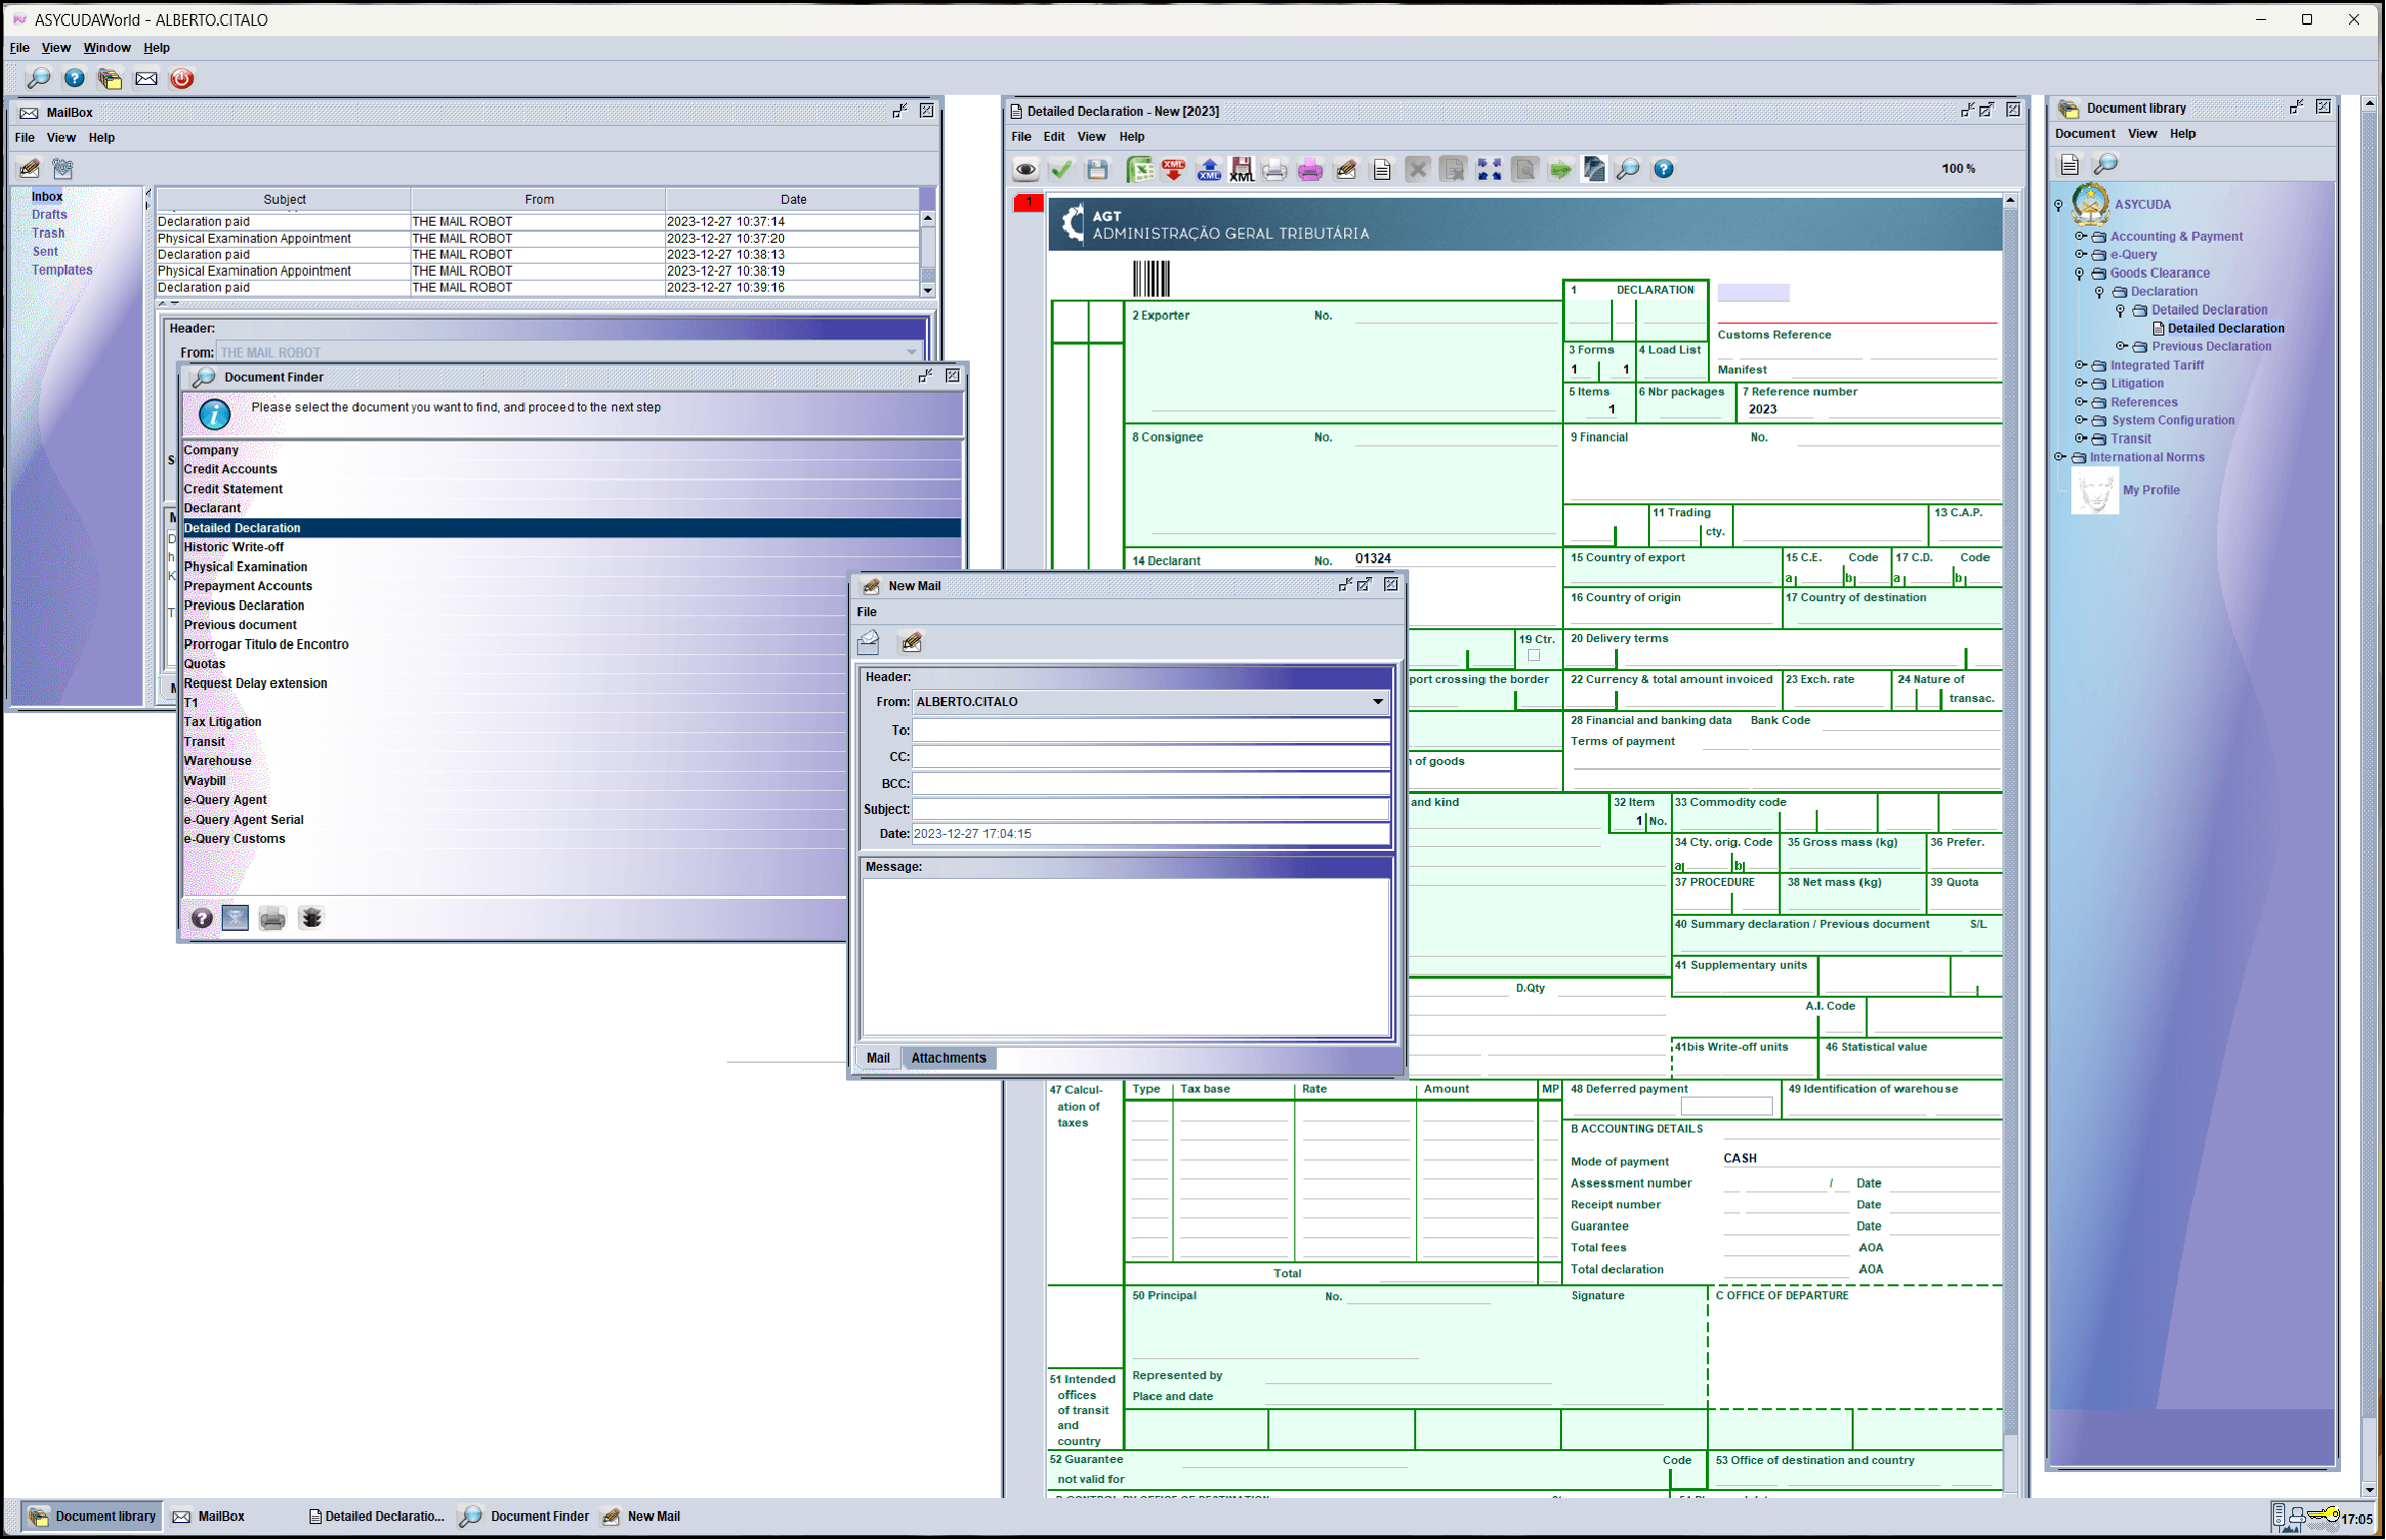2386x1540 pixels.
Task: Click the help icon at Document Finder bottom
Action: (202, 918)
